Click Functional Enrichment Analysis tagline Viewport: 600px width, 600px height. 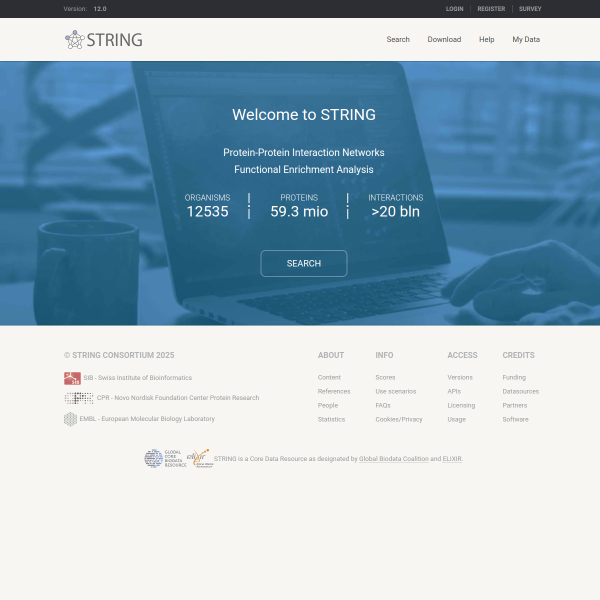tap(304, 170)
